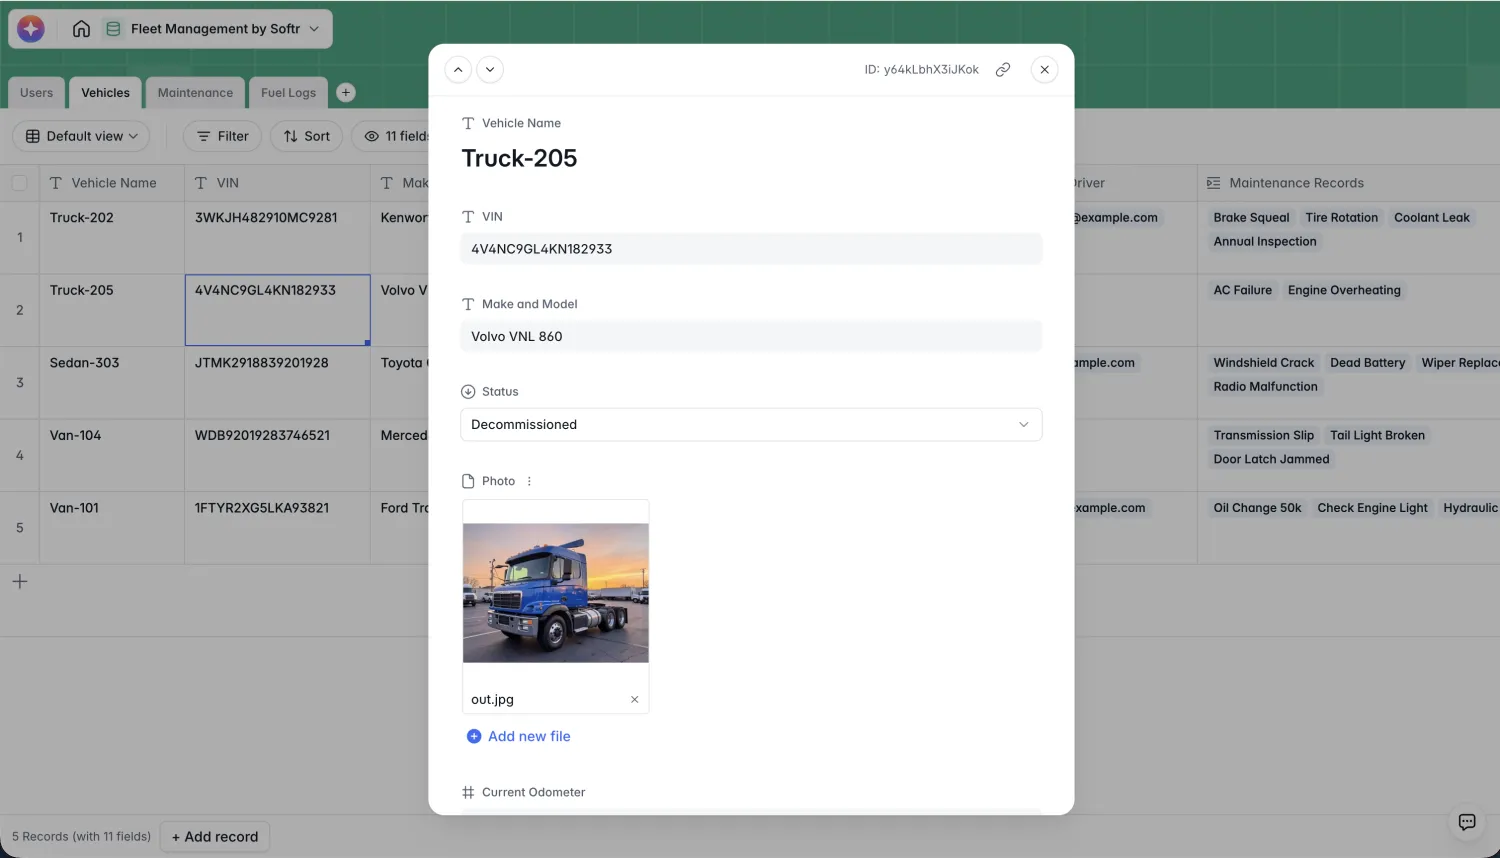Click the Tail Light Broken tag
Screen dimensions: 1500x858
pyautogui.click(x=1377, y=436)
